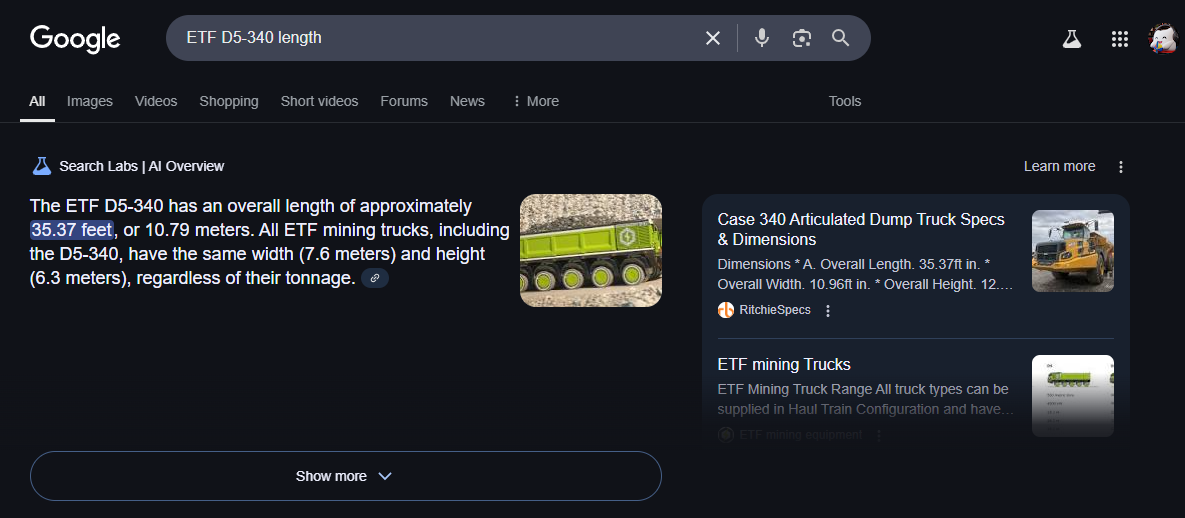Open Google Lens image search

(801, 38)
